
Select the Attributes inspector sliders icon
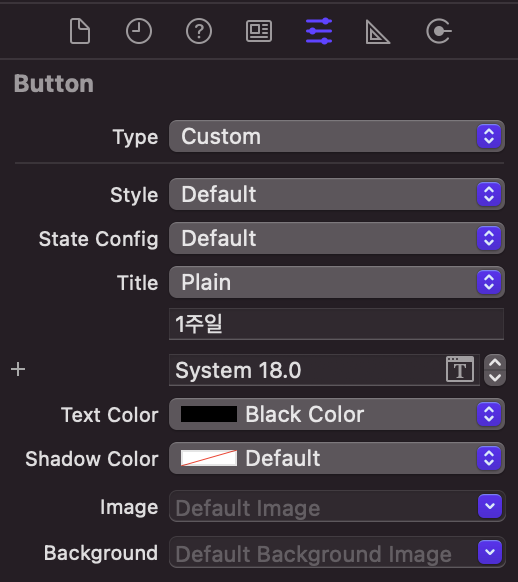319,31
